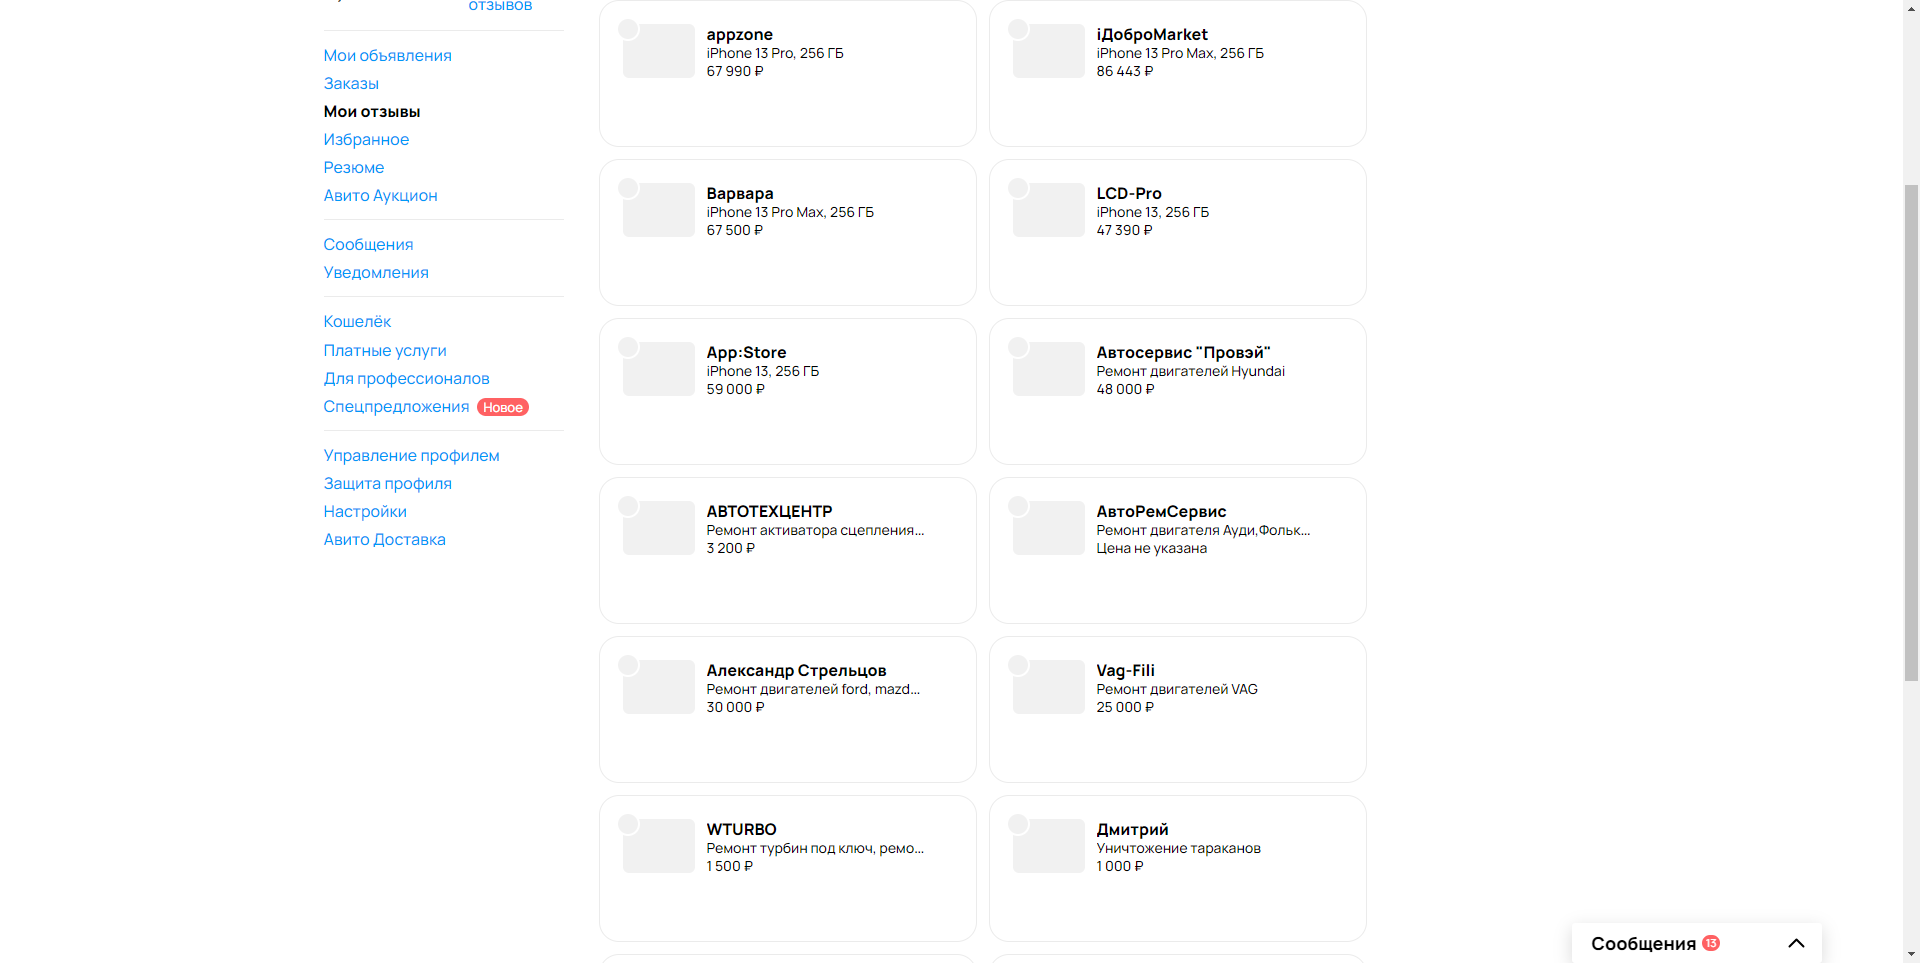Viewport: 1920px width, 963px height.
Task: Open Авито Аукцион link
Action: click(x=380, y=195)
